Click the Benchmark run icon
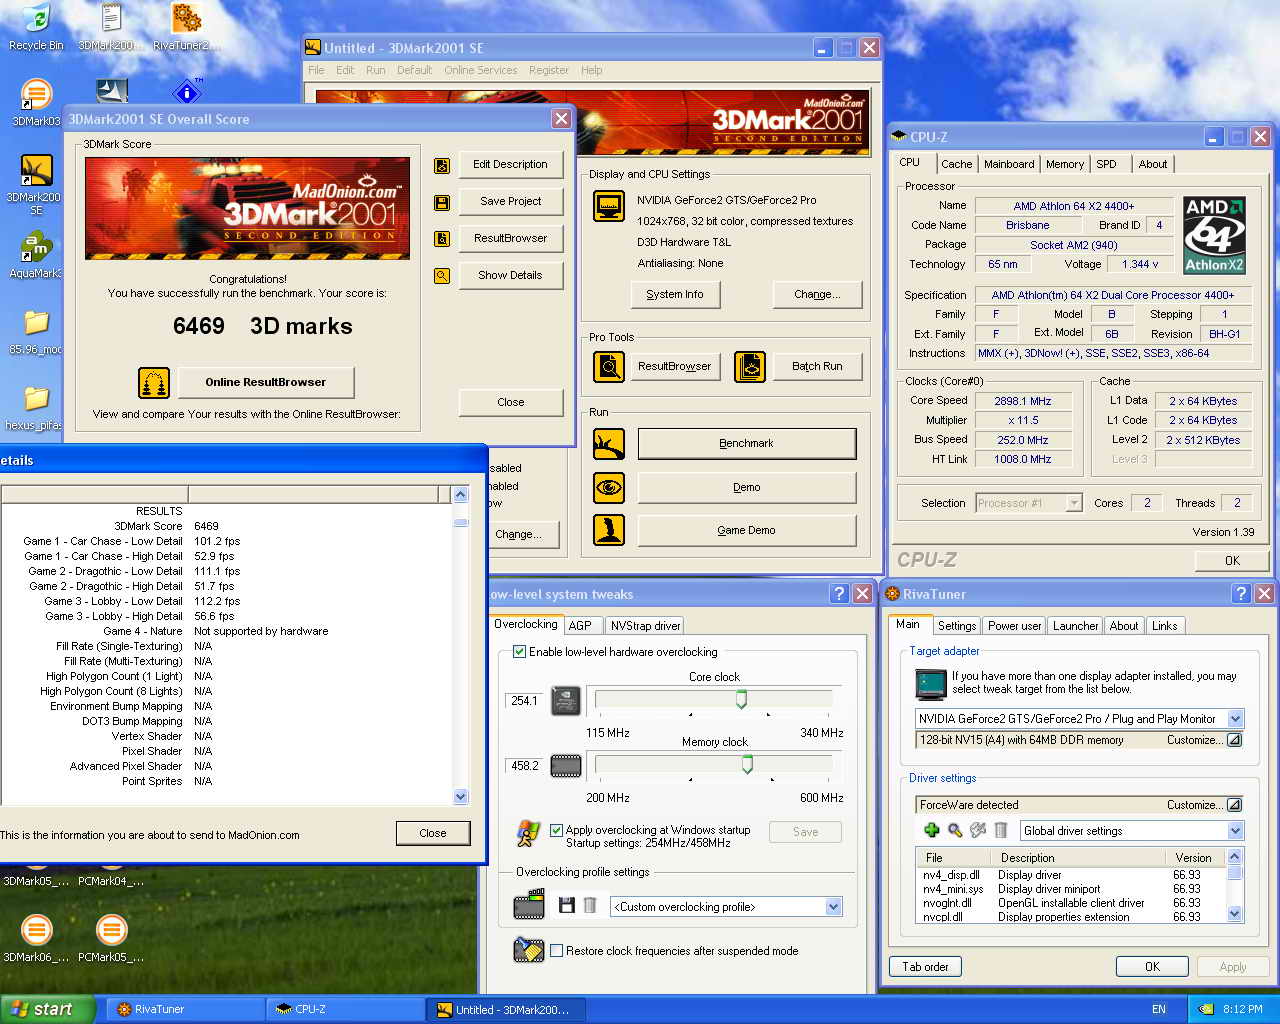This screenshot has height=1024, width=1280. click(x=609, y=444)
